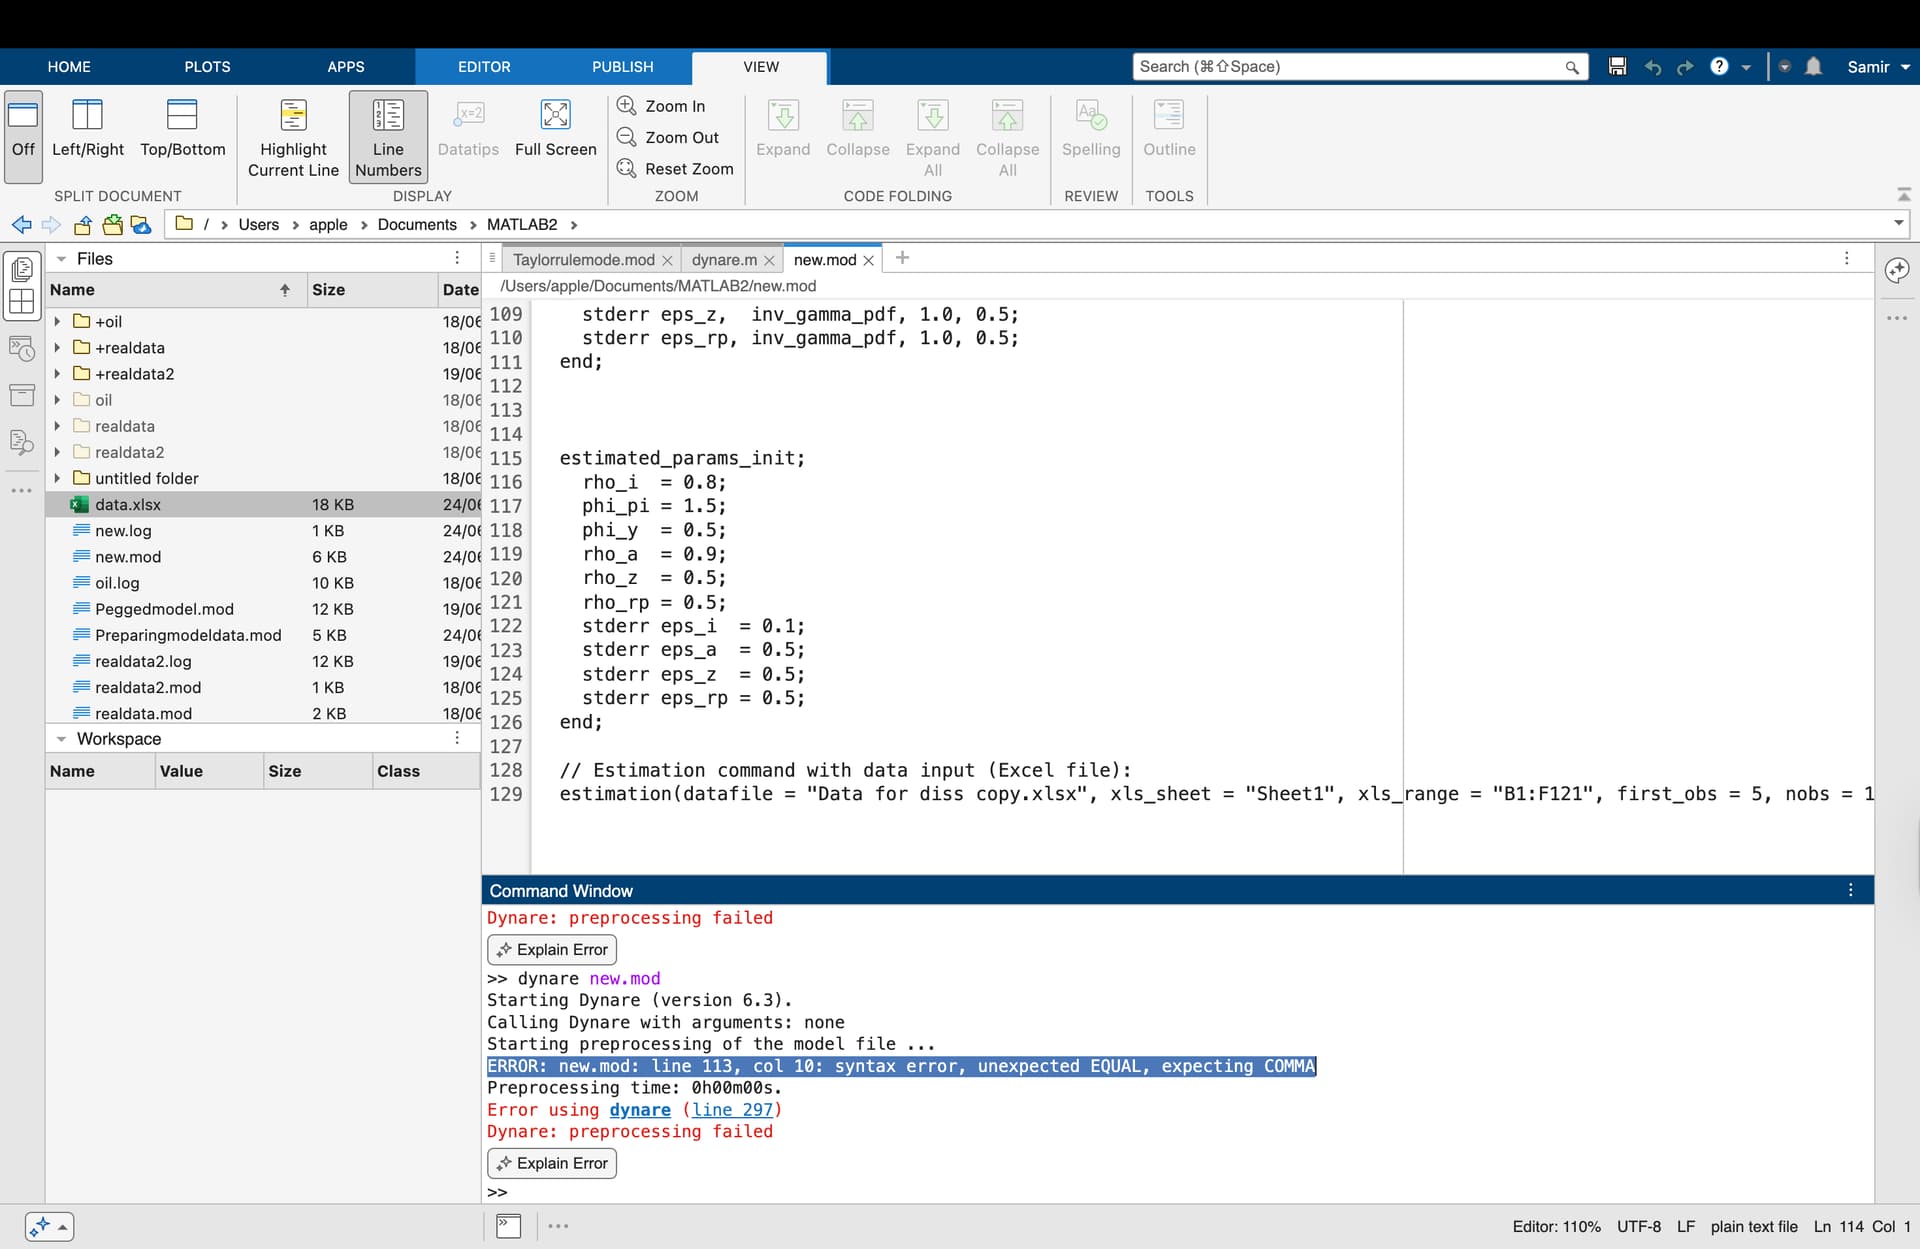1920x1249 pixels.
Task: Click the Undo arrow icon
Action: 1652,67
